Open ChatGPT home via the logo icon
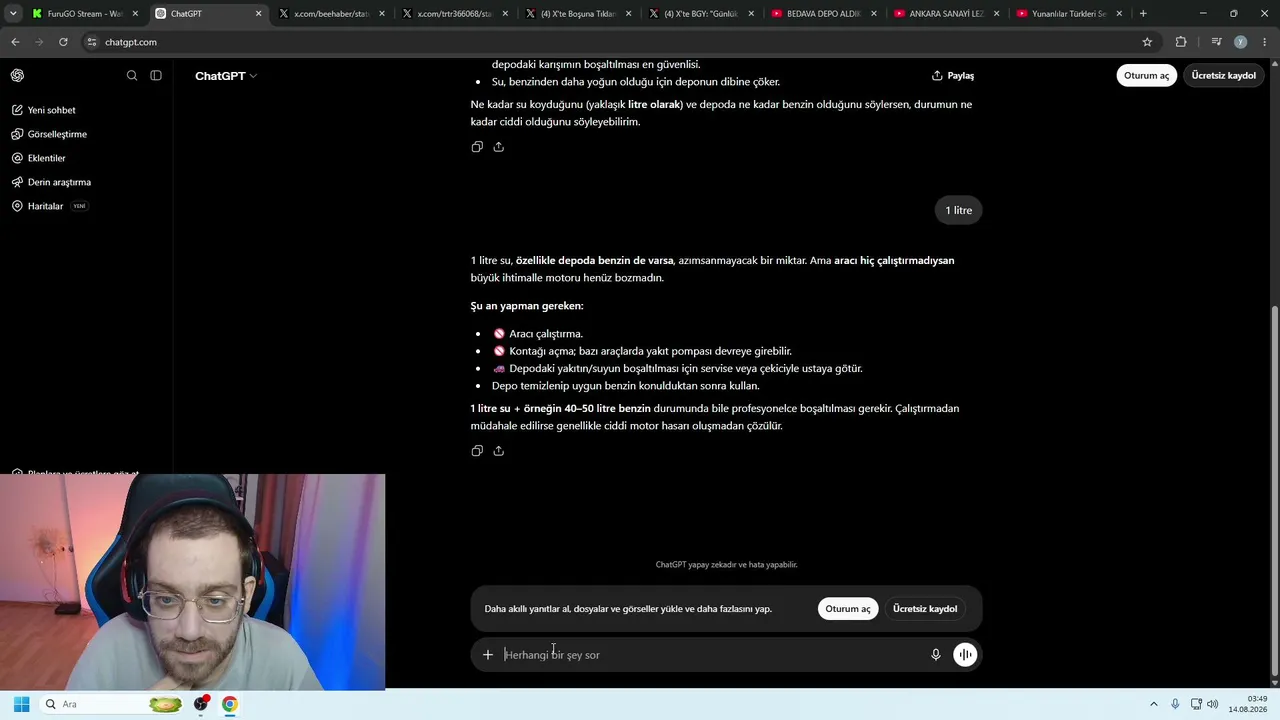Viewport: 1280px width, 720px height. point(17,76)
